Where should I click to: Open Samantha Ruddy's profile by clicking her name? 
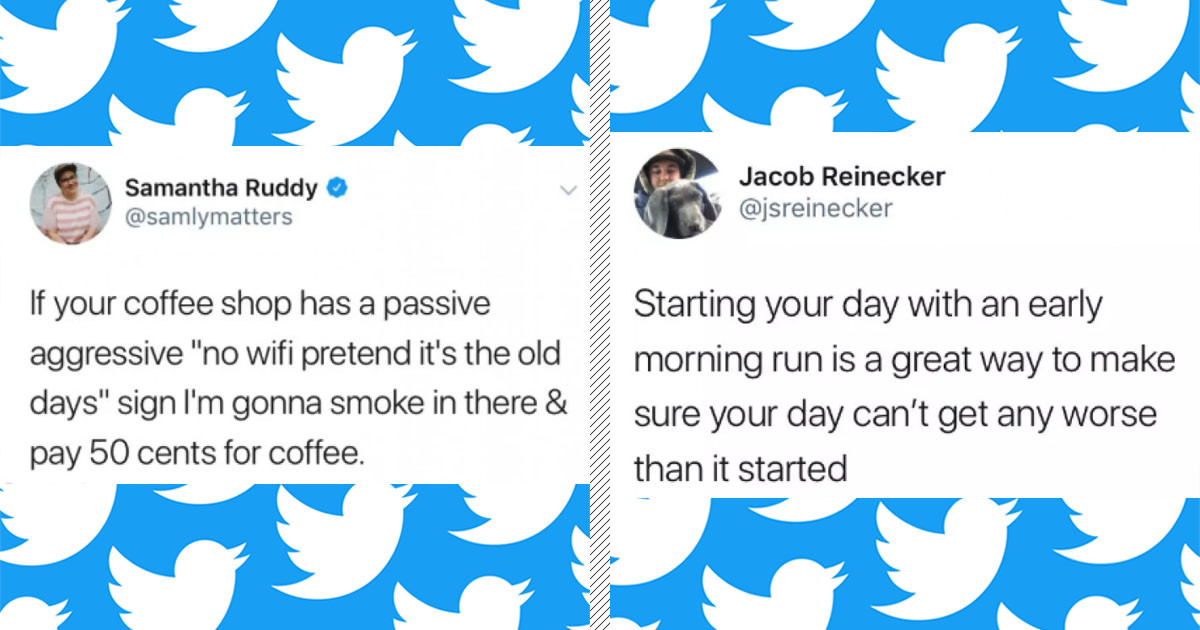point(219,187)
